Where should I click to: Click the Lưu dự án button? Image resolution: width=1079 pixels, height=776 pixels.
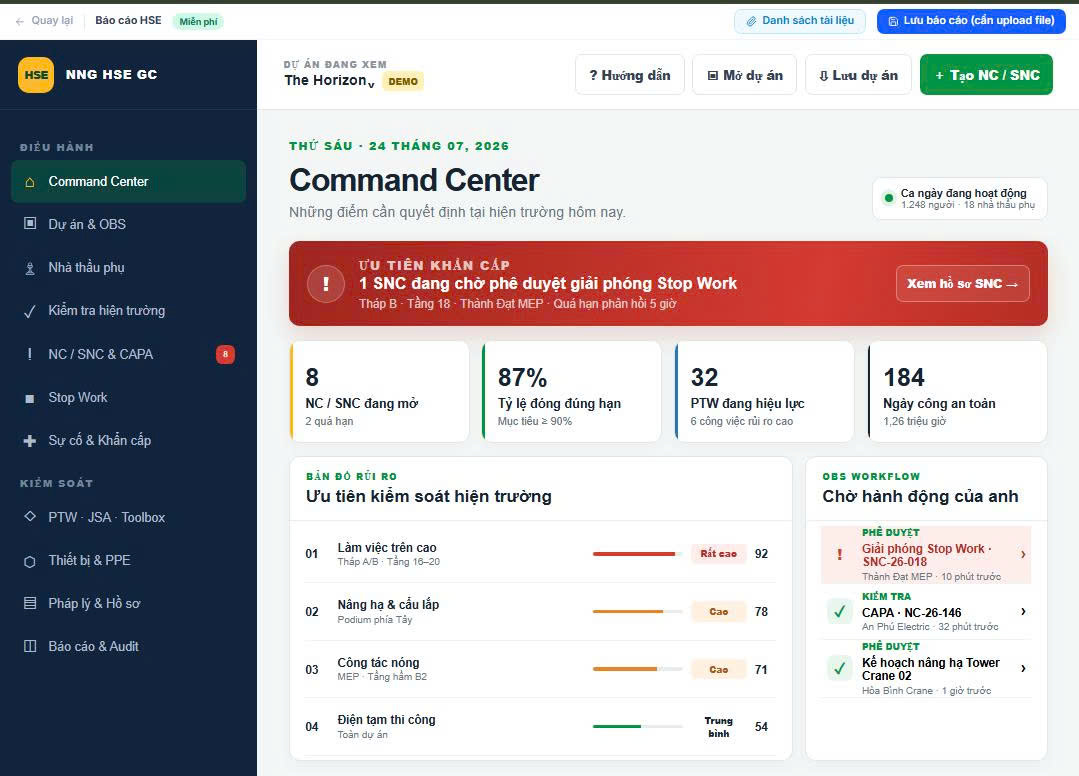click(858, 75)
